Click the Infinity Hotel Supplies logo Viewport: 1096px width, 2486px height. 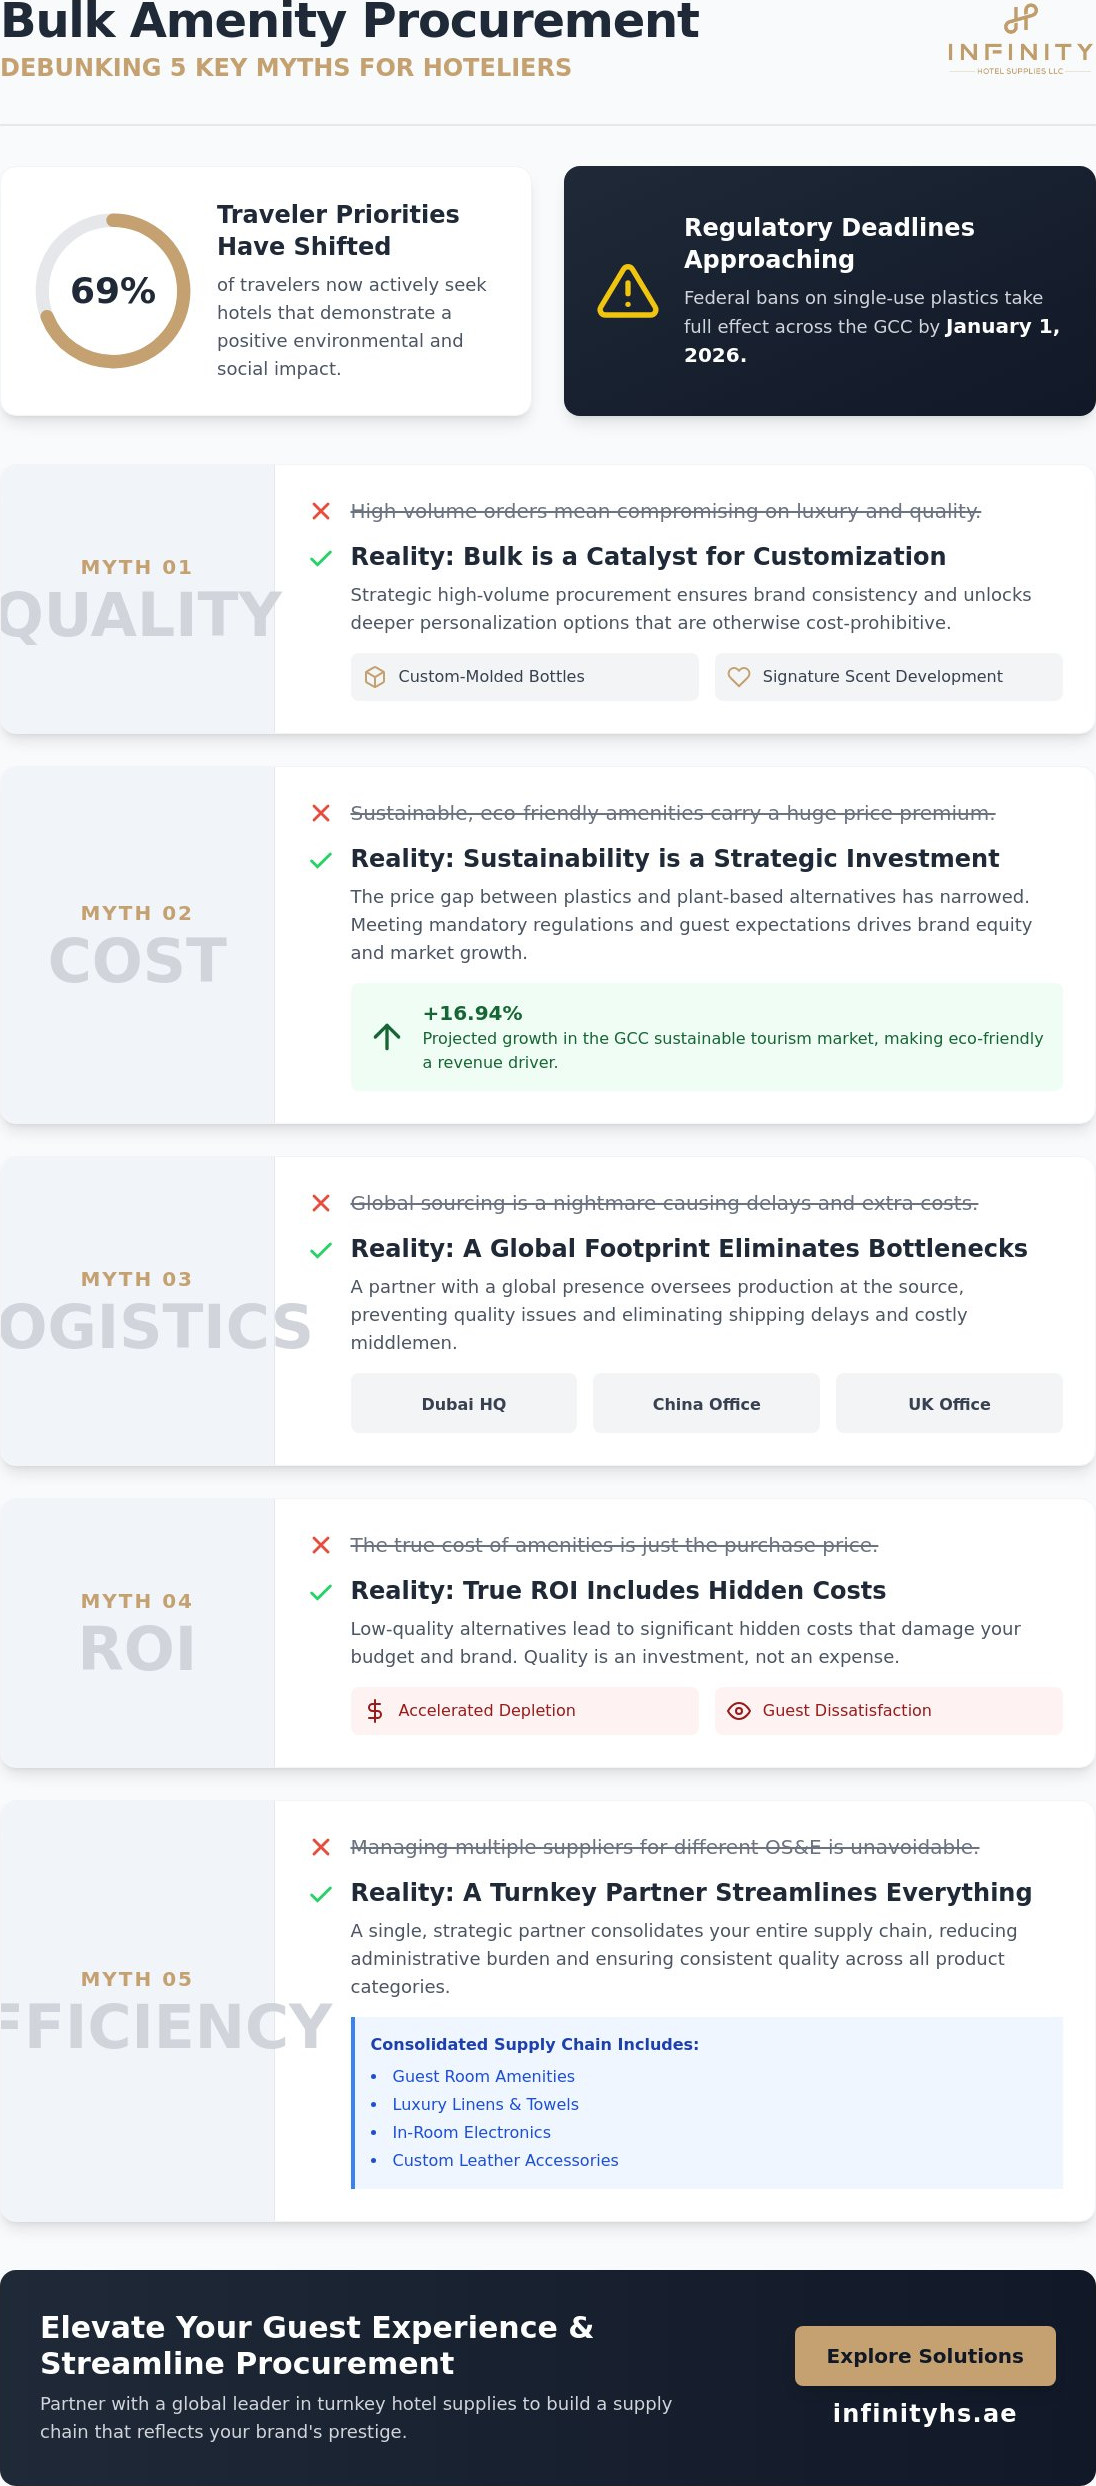pos(1020,40)
